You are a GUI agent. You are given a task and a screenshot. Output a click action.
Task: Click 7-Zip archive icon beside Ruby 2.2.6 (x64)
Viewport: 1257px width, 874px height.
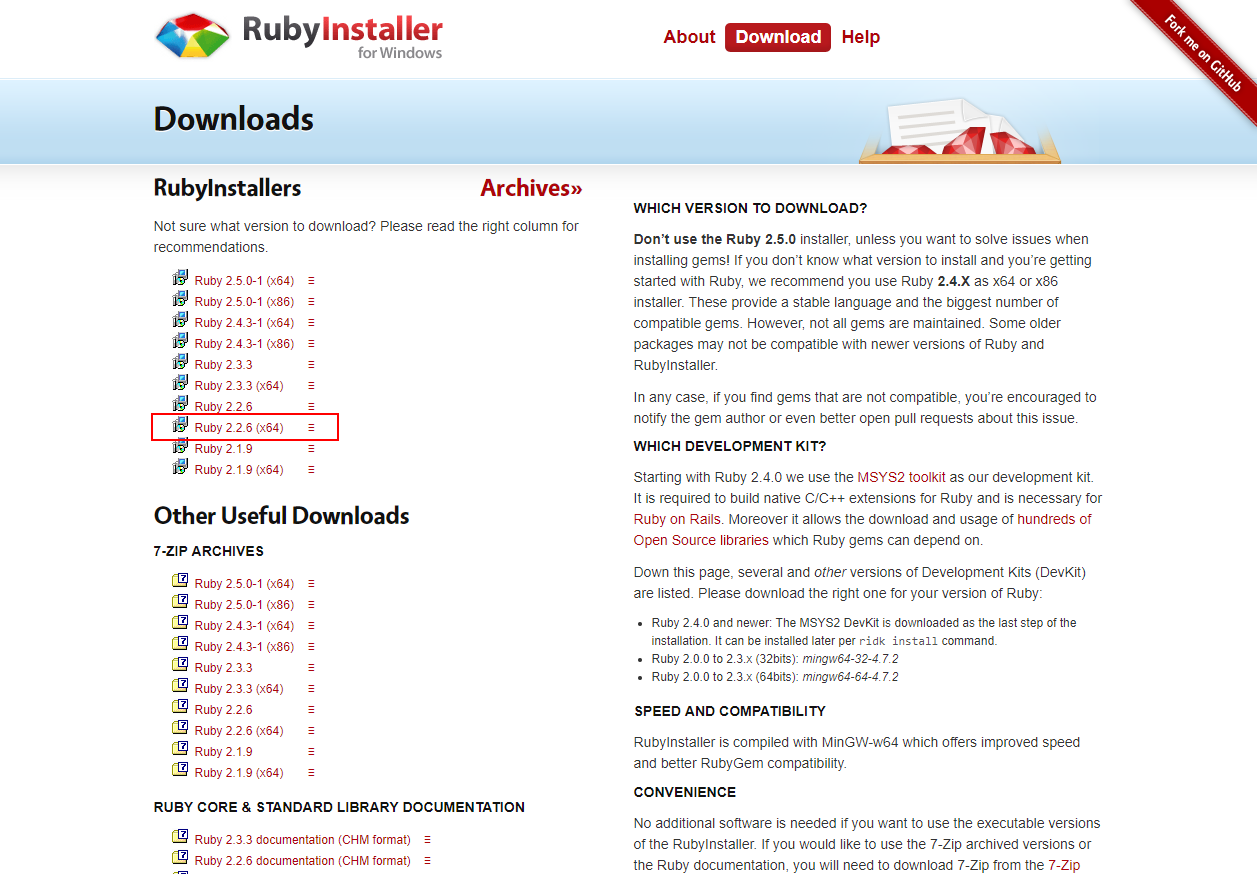click(180, 728)
